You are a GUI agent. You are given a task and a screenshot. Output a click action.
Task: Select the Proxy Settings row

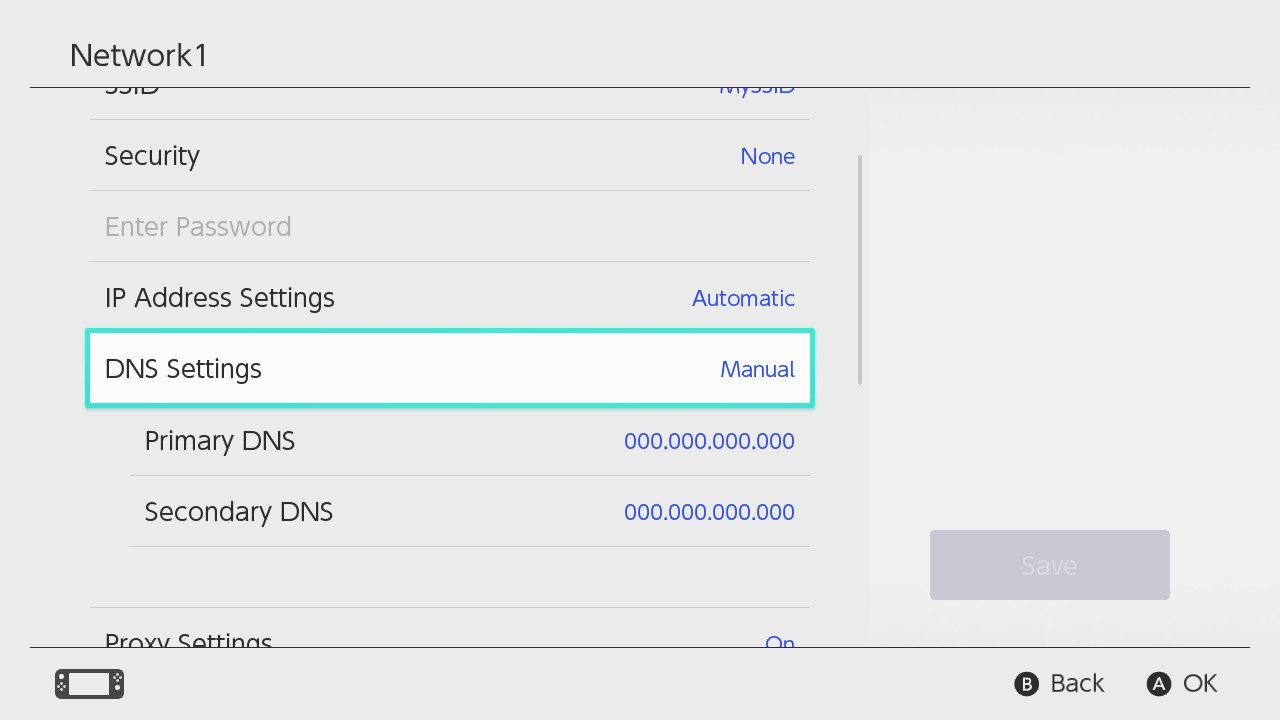pyautogui.click(x=450, y=640)
